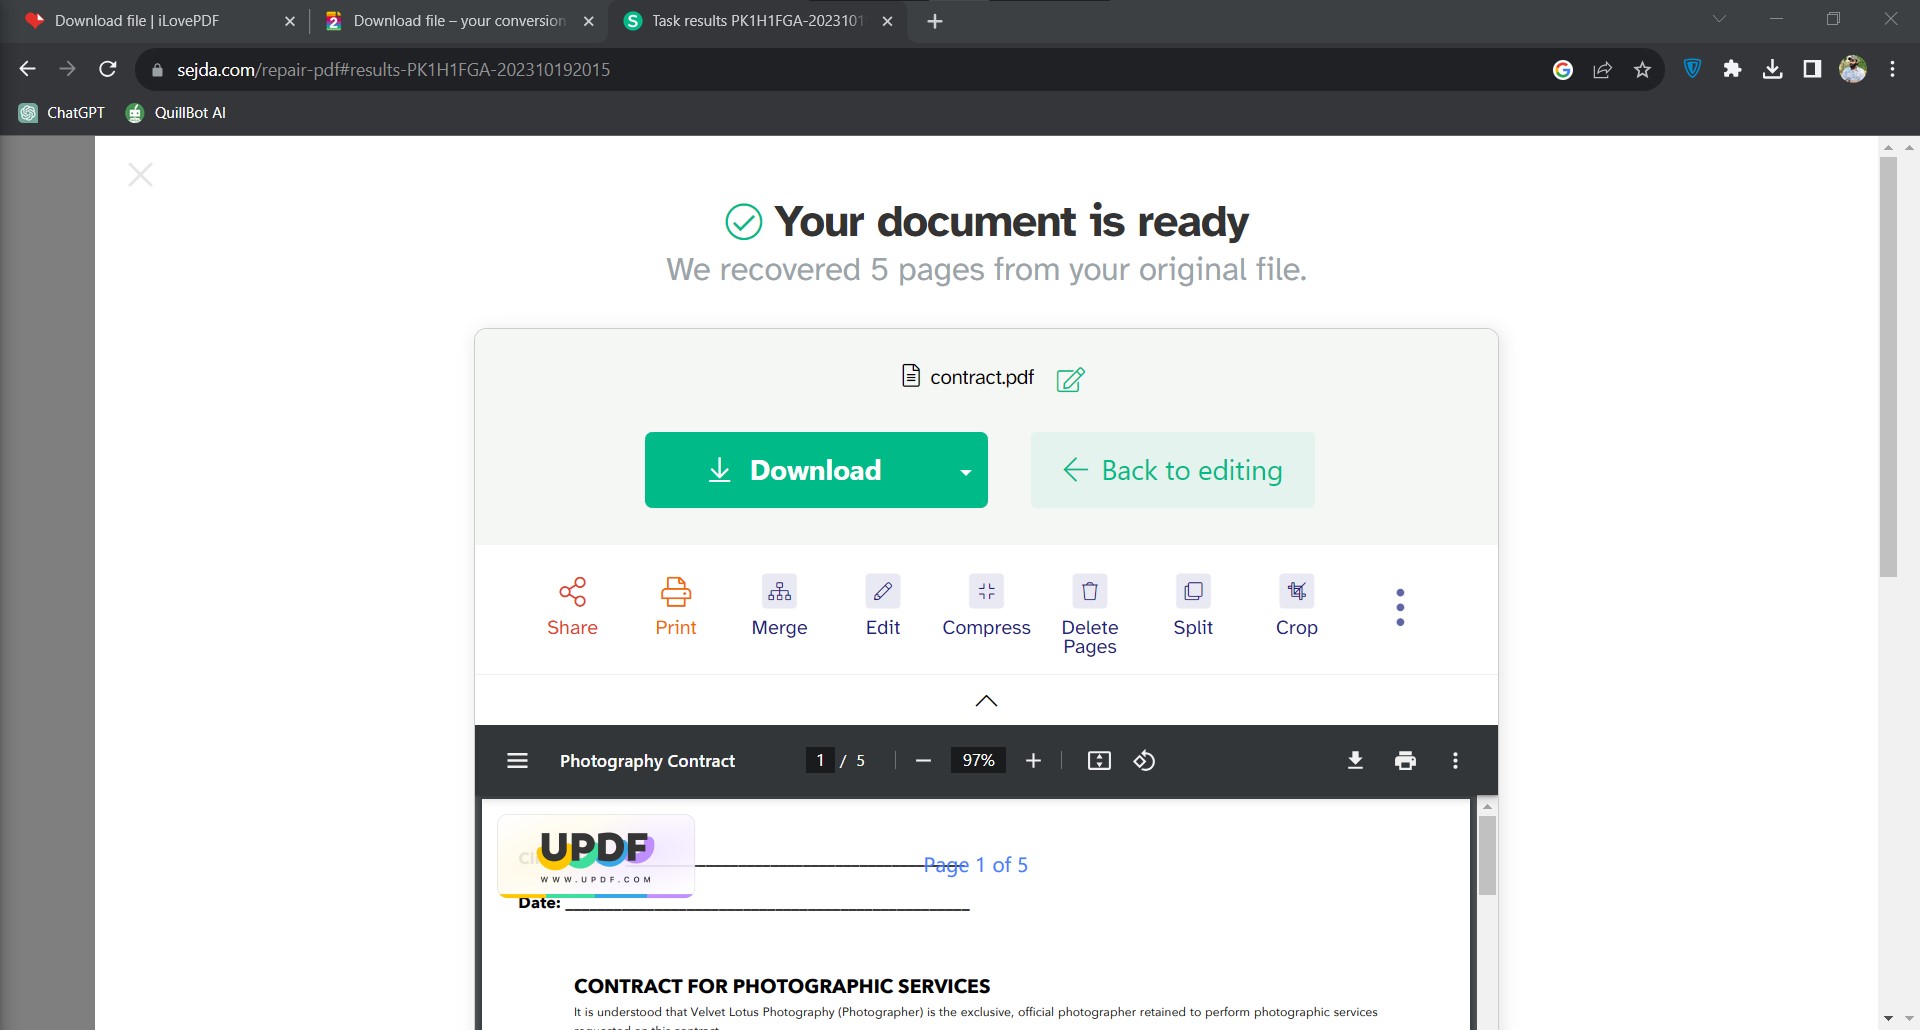Viewport: 1920px width, 1030px height.
Task: Open the ChatGPT bookmark
Action: coord(61,112)
